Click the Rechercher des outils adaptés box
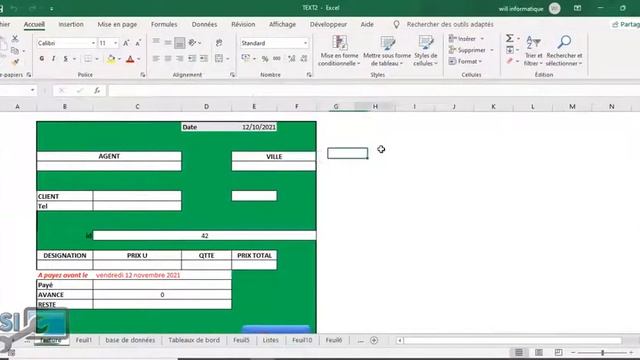 click(450, 24)
